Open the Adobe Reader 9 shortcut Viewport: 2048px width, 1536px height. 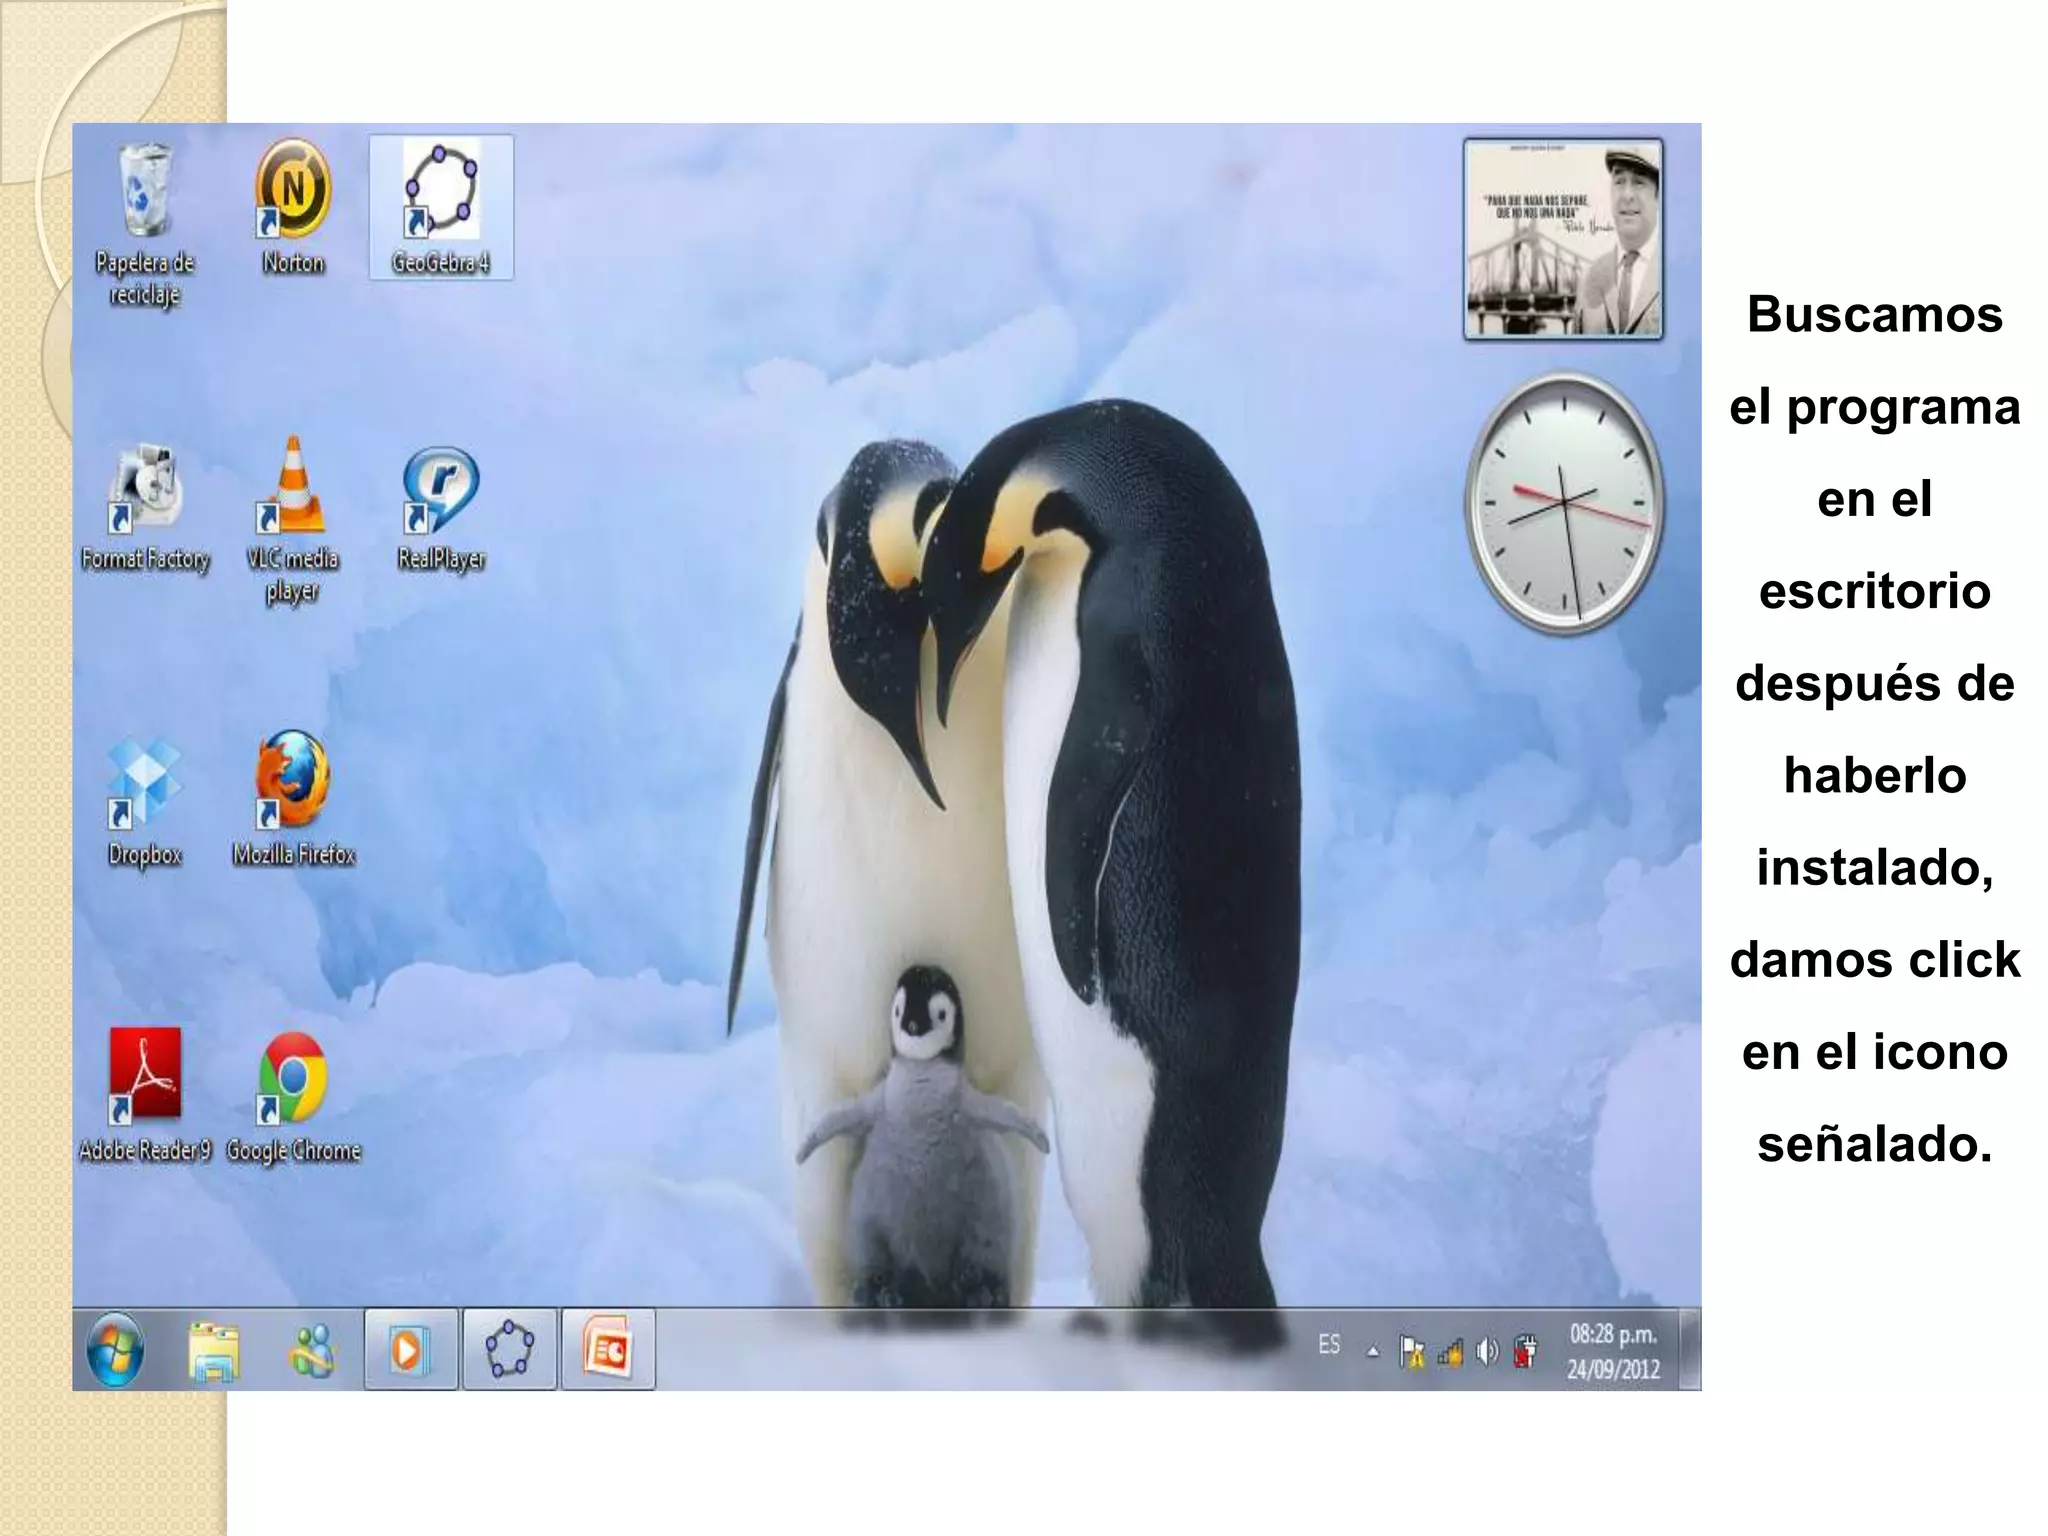tap(145, 1096)
